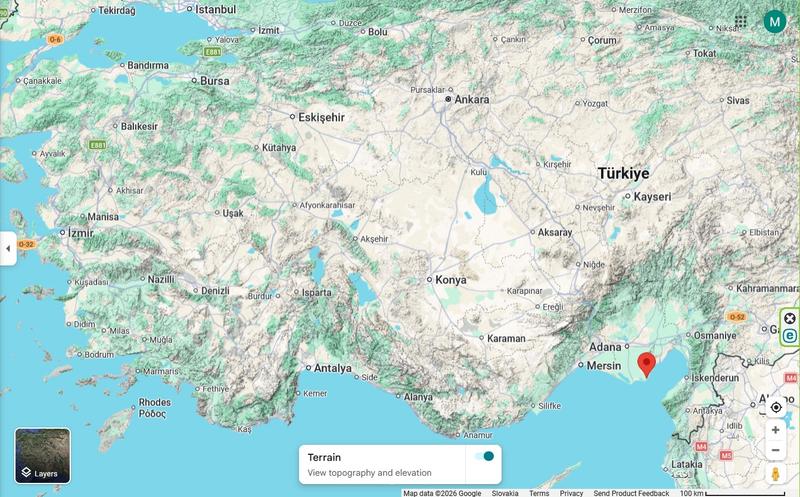Click the Osmaniye city label
Image resolution: width=800 pixels, height=497 pixels.
point(715,336)
